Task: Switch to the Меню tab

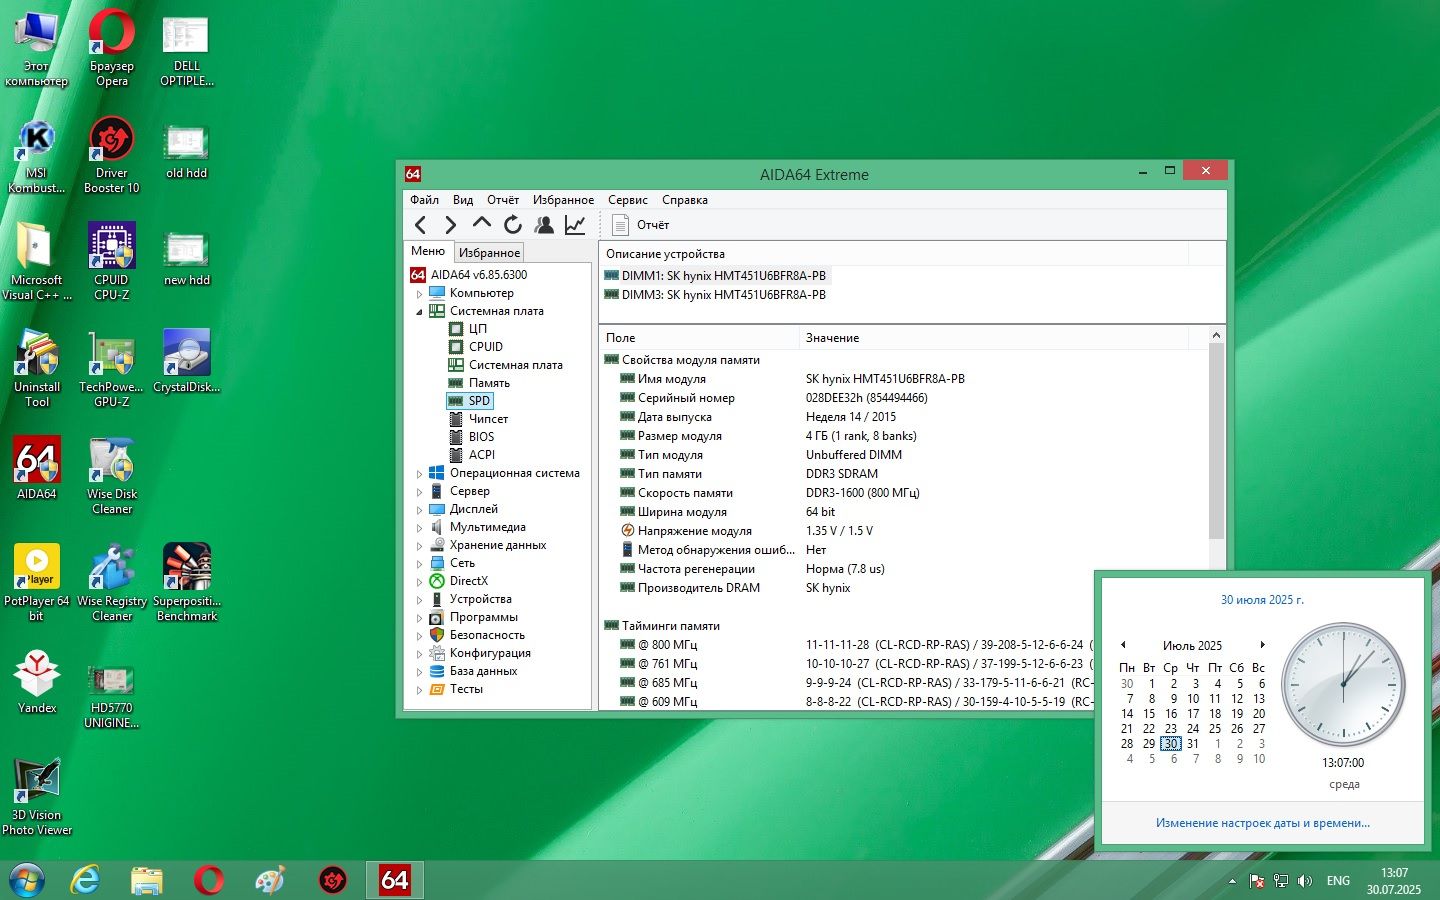Action: pos(428,251)
